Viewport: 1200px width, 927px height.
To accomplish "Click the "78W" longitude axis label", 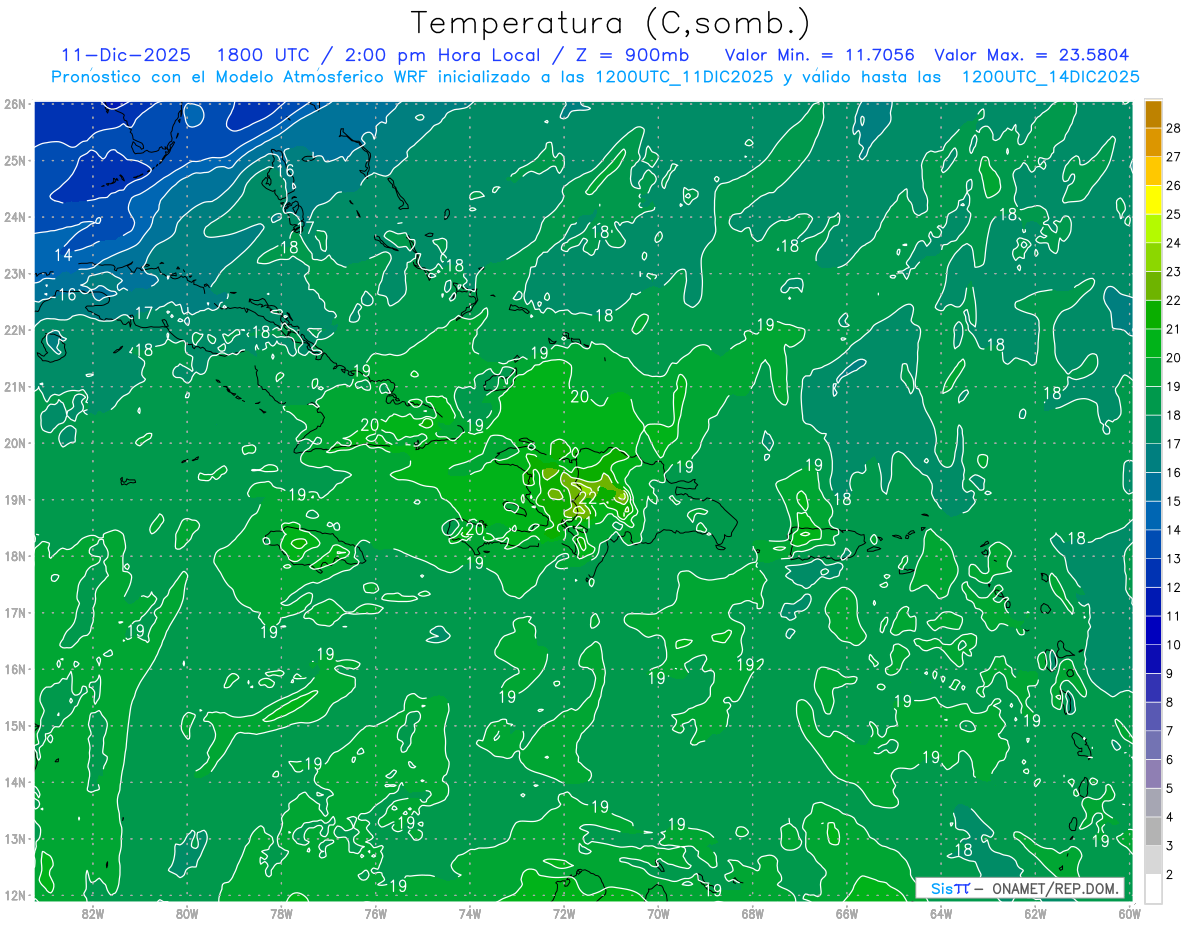I will pyautogui.click(x=281, y=913).
